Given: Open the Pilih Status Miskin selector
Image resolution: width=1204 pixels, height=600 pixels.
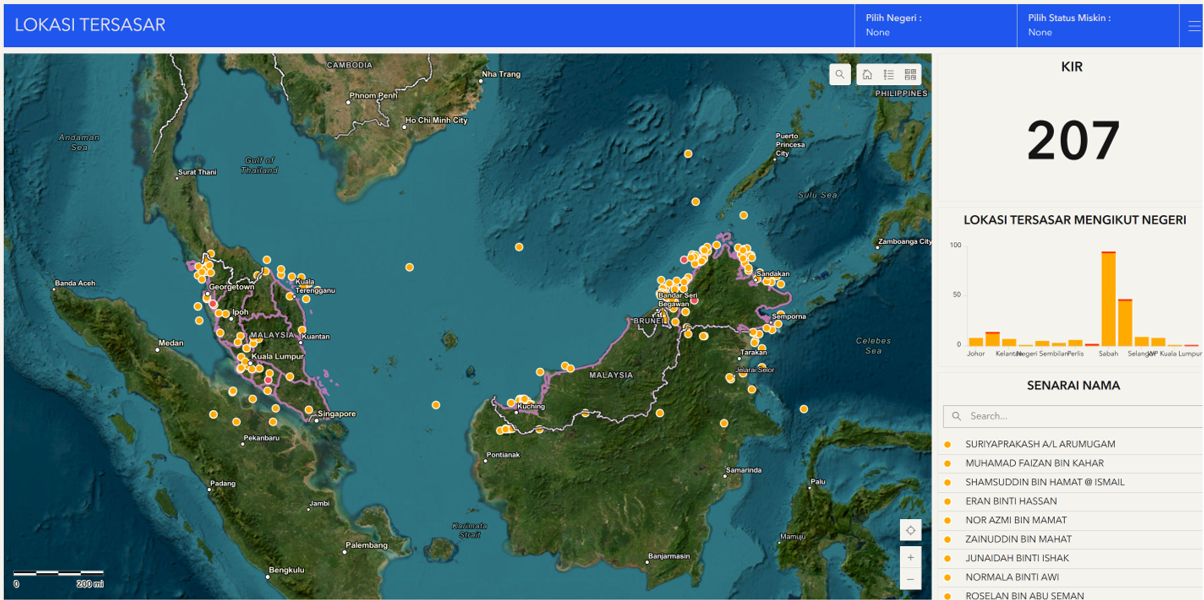Looking at the screenshot, I should [x=1097, y=26].
